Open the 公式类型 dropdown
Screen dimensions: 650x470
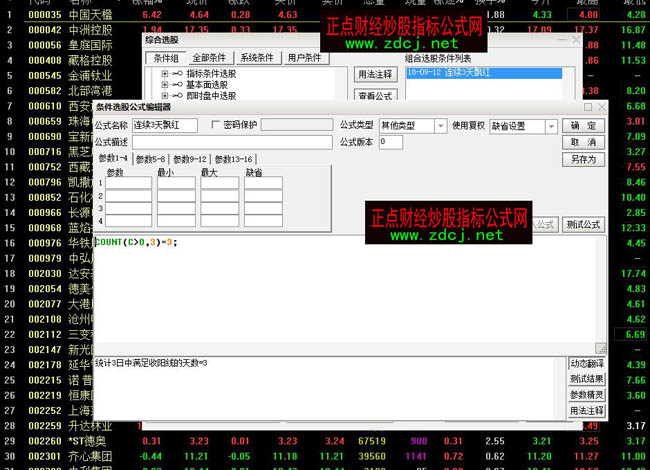(440, 127)
